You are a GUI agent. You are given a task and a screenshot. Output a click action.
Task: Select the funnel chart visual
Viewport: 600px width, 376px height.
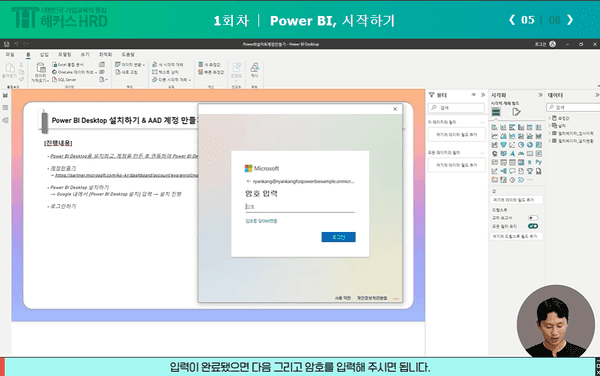(x=503, y=145)
